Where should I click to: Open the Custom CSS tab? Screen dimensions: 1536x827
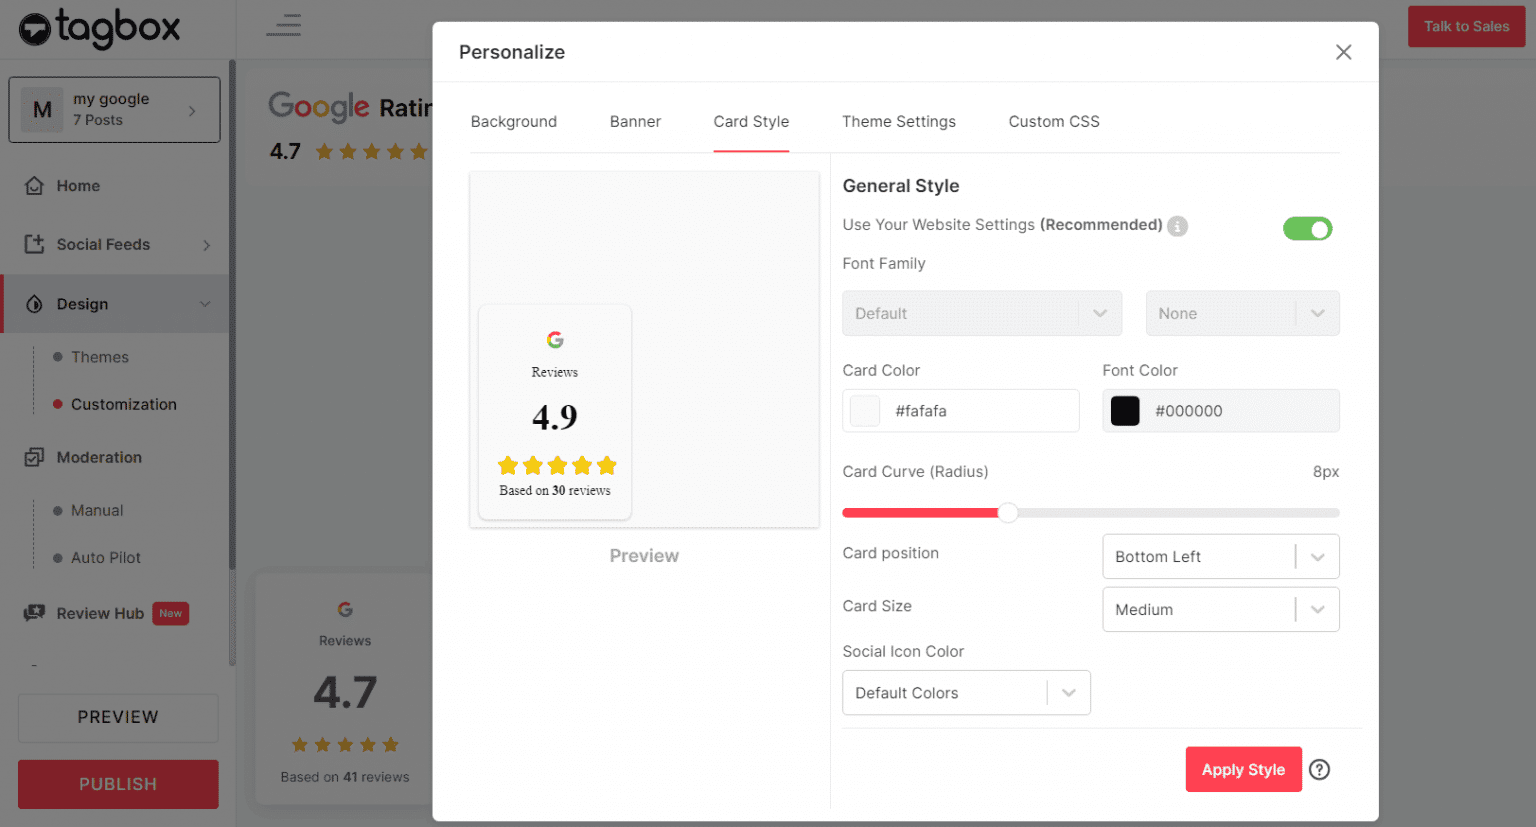(1053, 121)
